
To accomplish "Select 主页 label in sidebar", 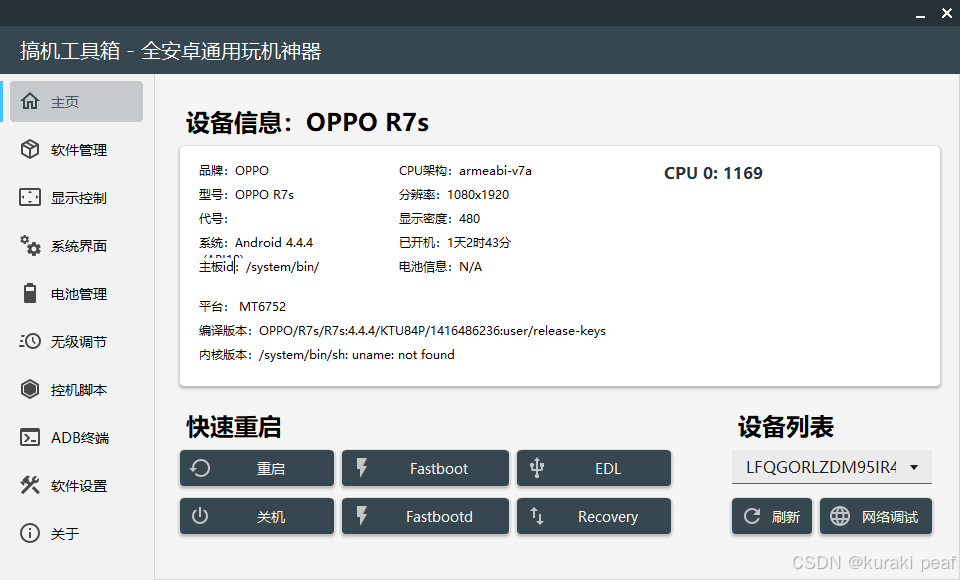I will pyautogui.click(x=65, y=102).
